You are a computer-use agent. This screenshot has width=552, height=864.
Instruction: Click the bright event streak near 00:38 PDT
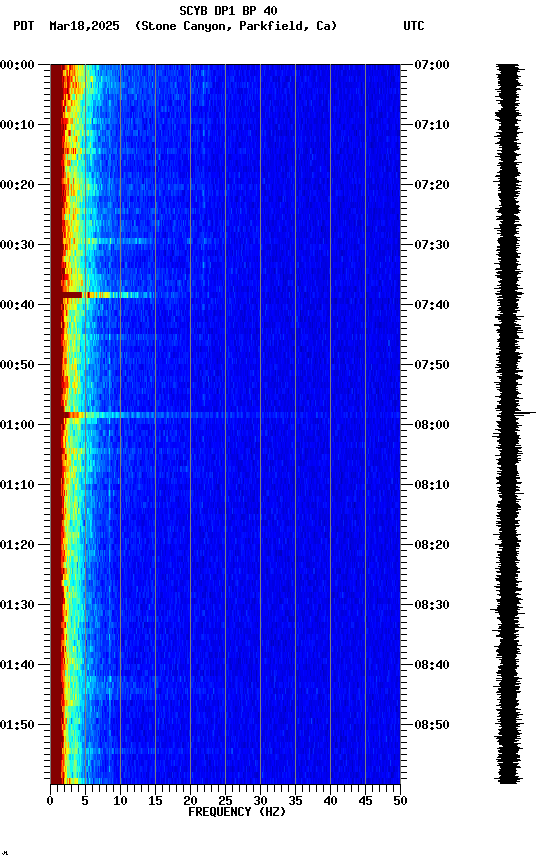110,295
